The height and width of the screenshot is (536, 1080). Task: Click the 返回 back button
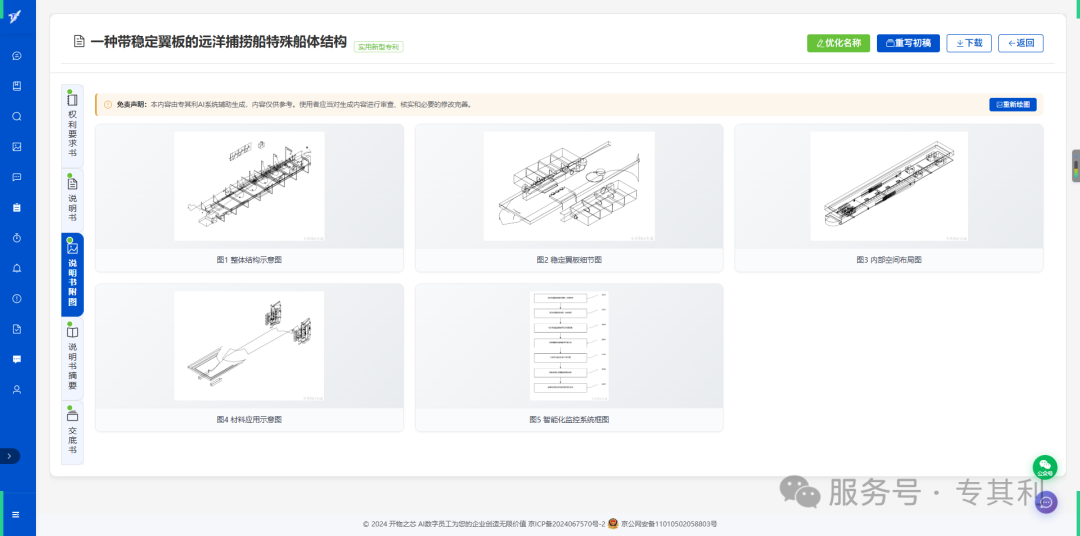1021,43
